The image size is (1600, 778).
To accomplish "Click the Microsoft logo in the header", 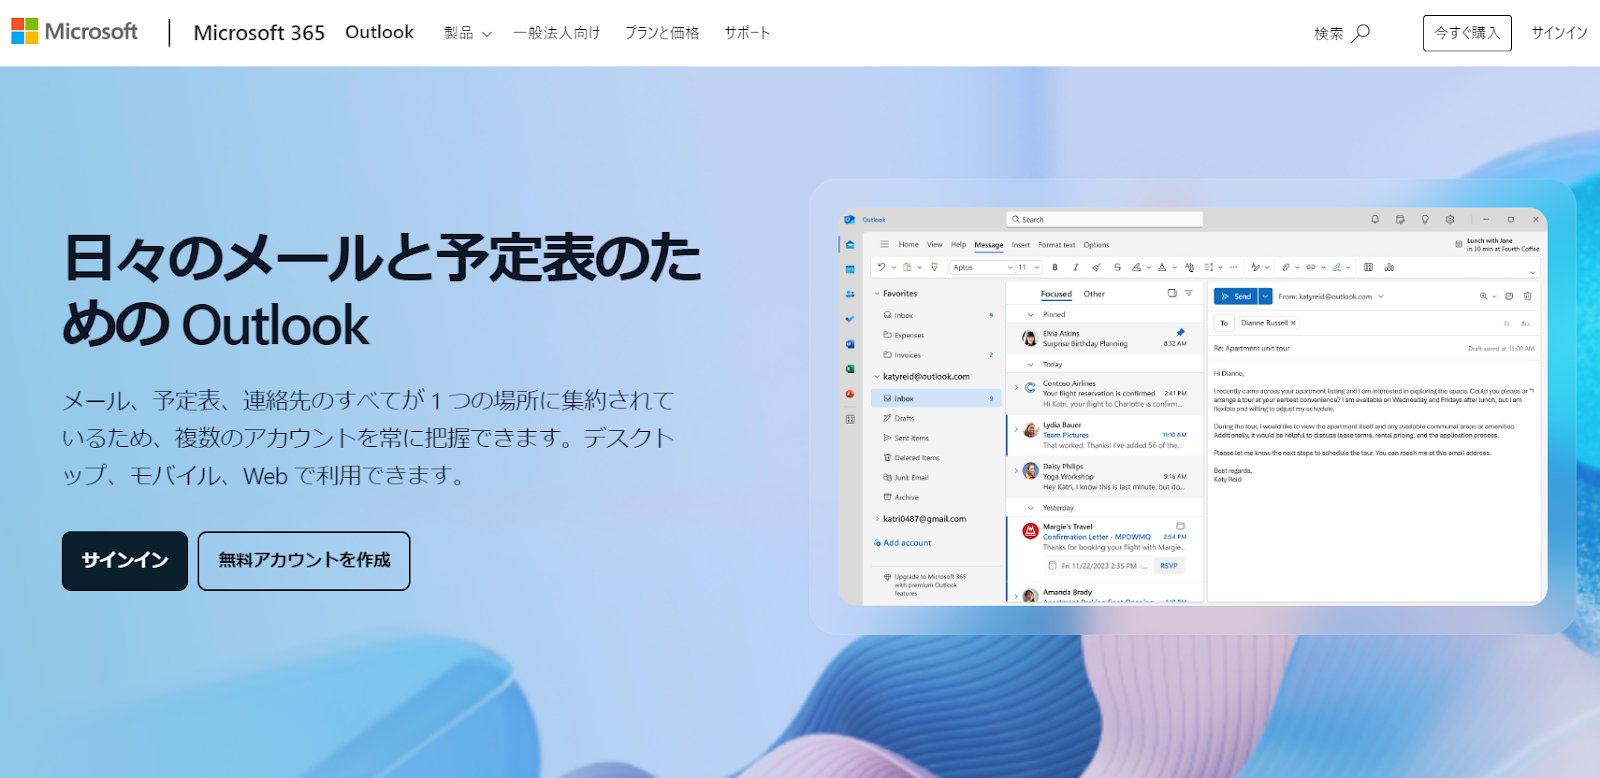I will (75, 32).
